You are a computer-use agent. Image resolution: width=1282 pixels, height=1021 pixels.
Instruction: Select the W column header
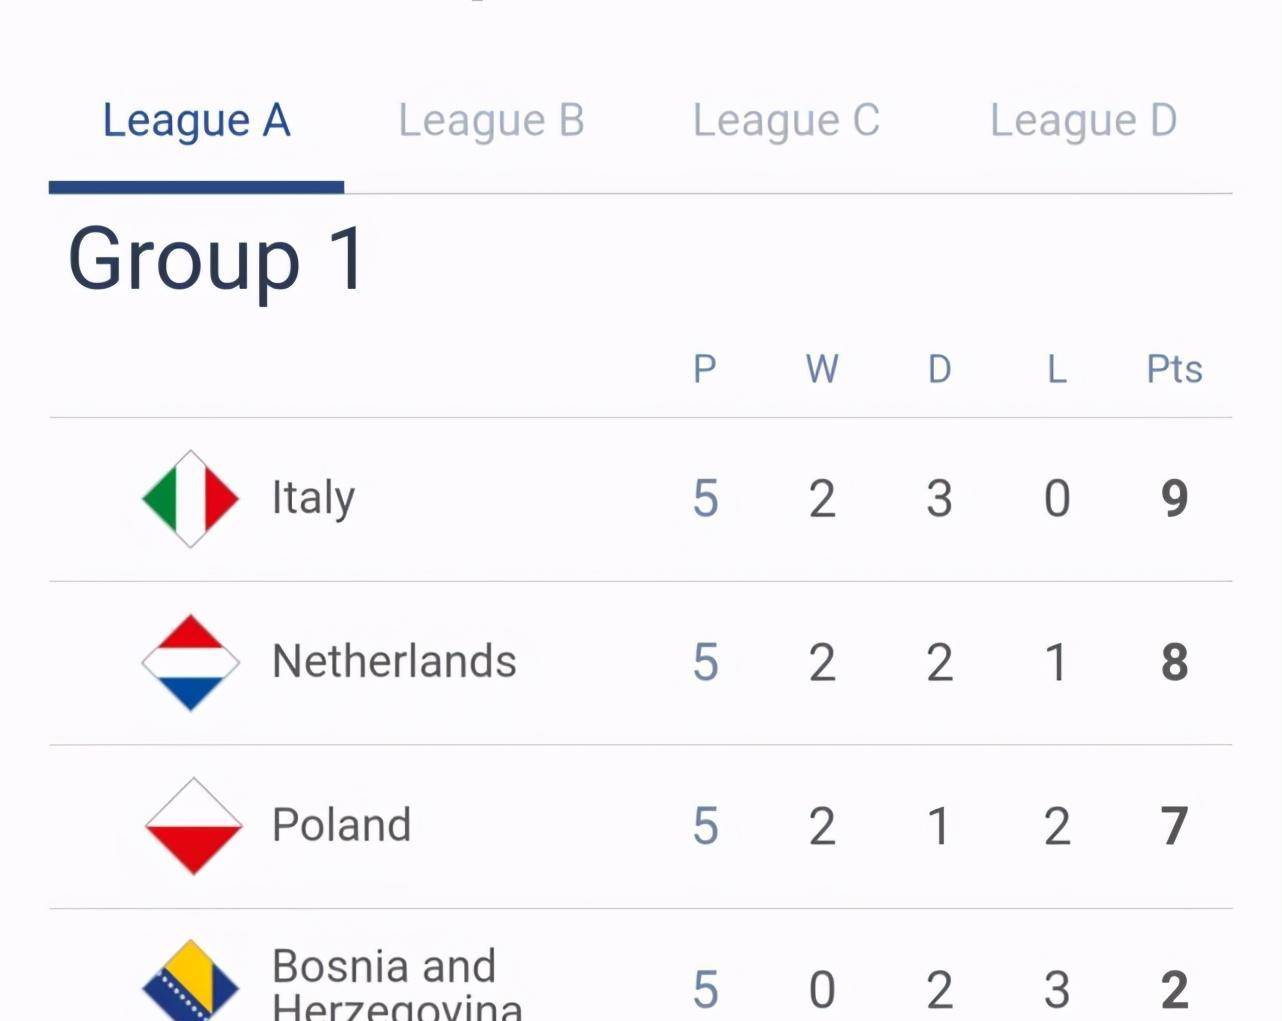[822, 369]
